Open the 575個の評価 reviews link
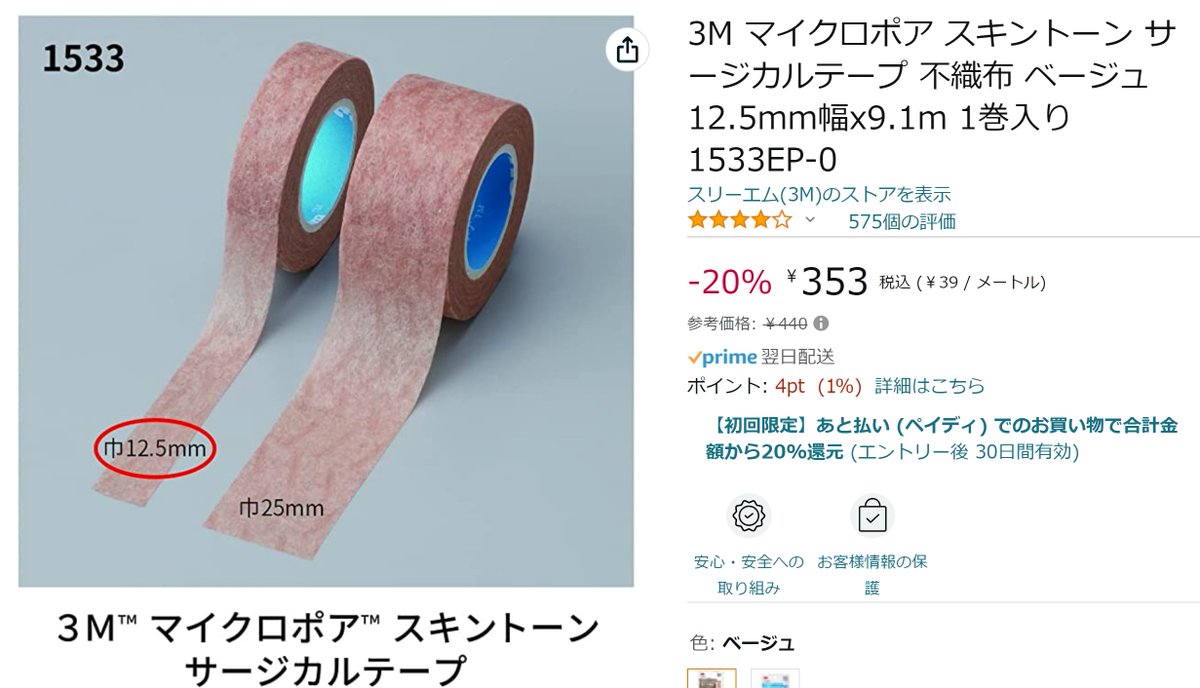 902,221
